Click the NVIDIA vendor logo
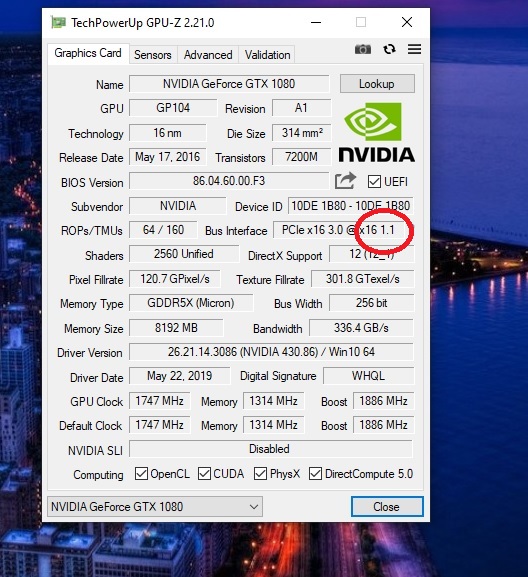The width and height of the screenshot is (528, 577). click(376, 132)
